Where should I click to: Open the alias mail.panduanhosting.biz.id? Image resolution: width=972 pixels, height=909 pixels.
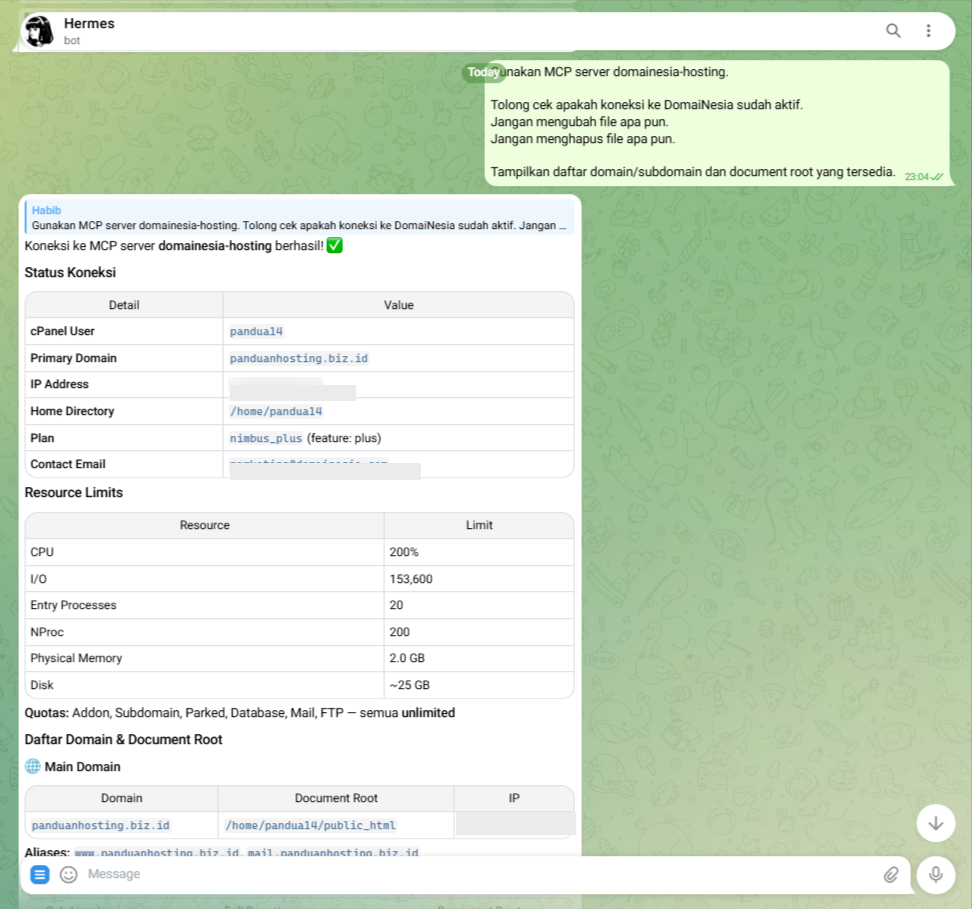click(333, 852)
